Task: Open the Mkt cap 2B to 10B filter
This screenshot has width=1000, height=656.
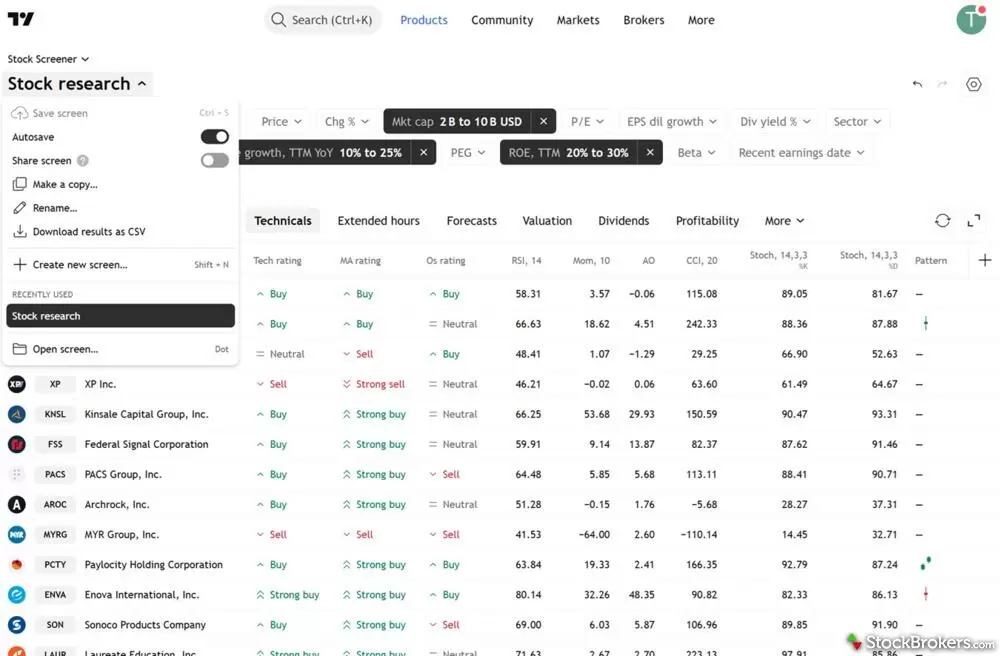Action: [x=457, y=121]
